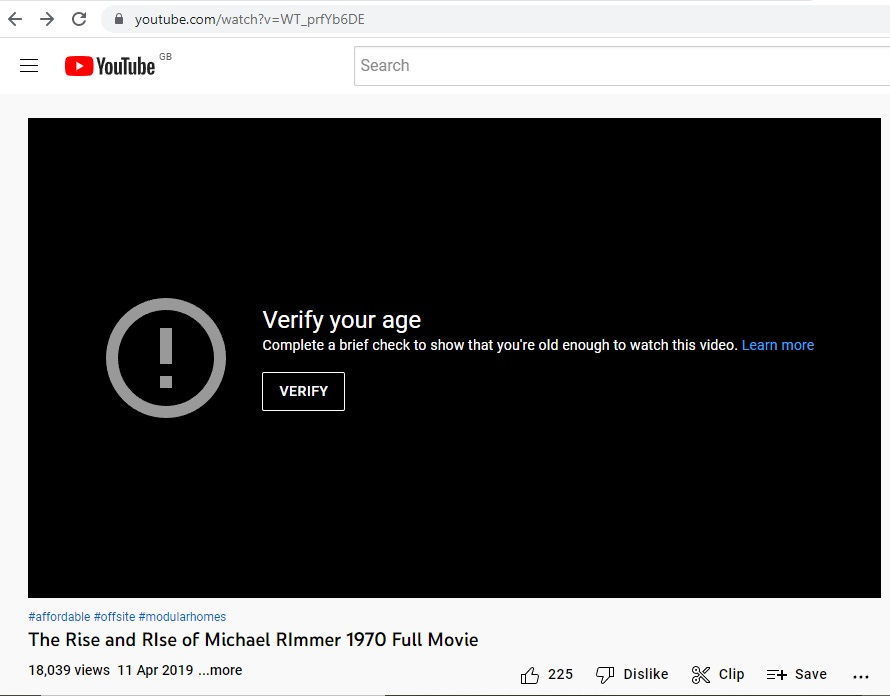890x696 pixels.
Task: Reload the YouTube page
Action: pyautogui.click(x=79, y=19)
